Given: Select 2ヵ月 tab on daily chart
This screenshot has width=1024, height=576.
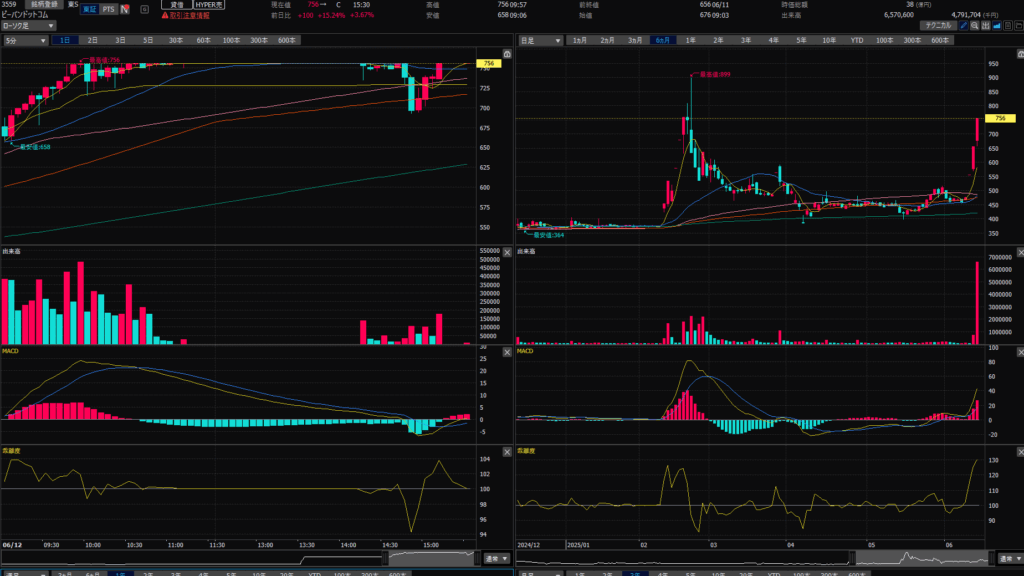Looking at the screenshot, I should 607,40.
